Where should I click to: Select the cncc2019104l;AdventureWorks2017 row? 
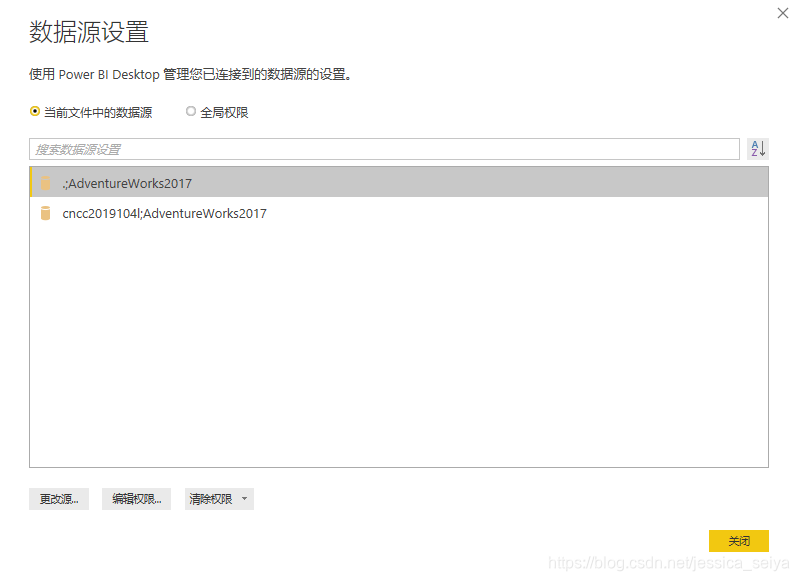click(399, 213)
